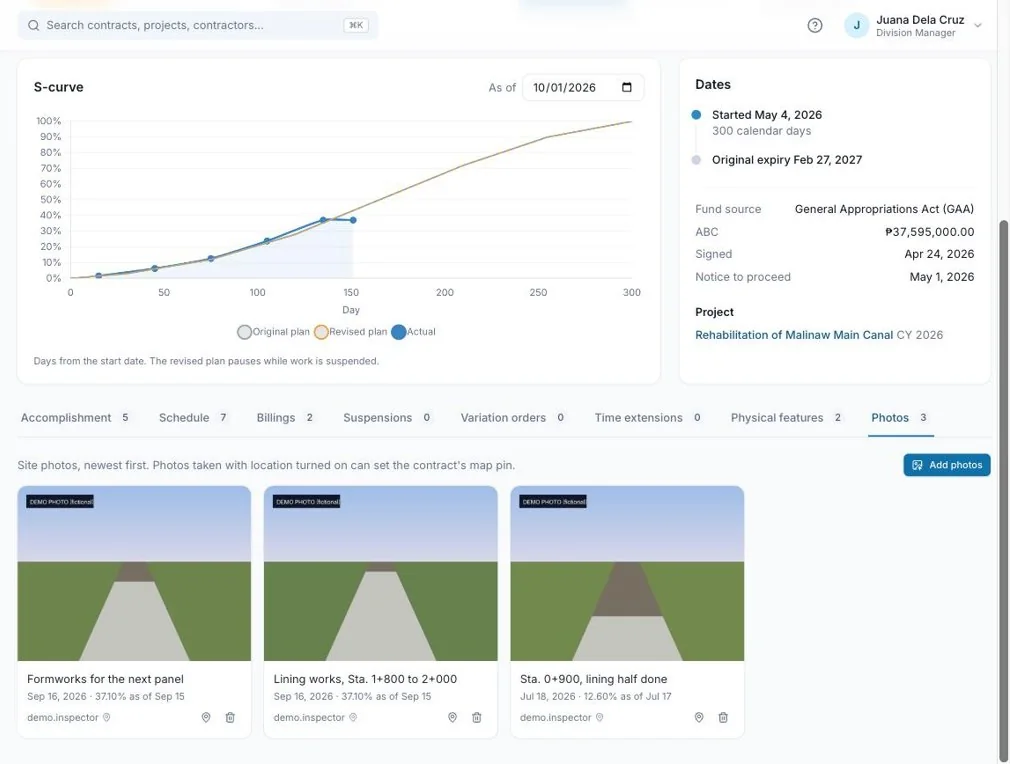Viewport: 1010px width, 764px height.
Task: Focus the Search contracts, projects, contractors field
Action: [x=198, y=25]
